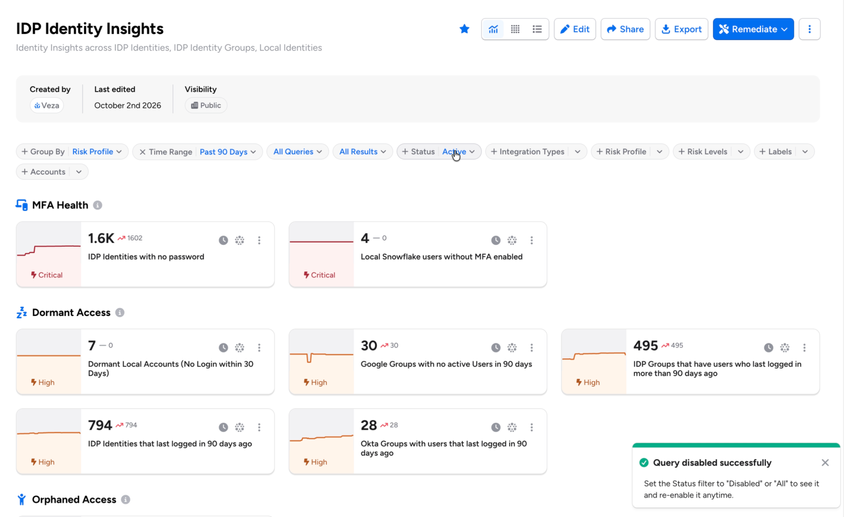Open the three-dot menu on Google Groups card
This screenshot has height=517, width=844.
click(531, 348)
